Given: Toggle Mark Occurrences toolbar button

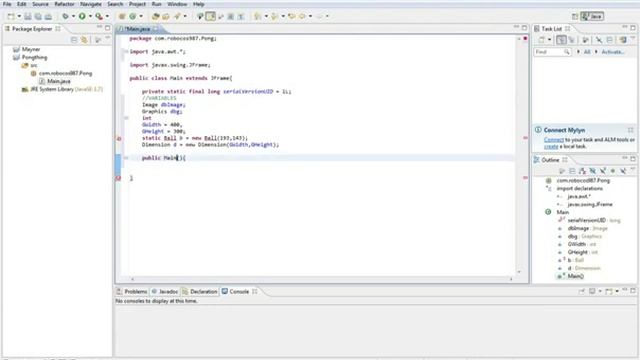Looking at the screenshot, I should 211,16.
